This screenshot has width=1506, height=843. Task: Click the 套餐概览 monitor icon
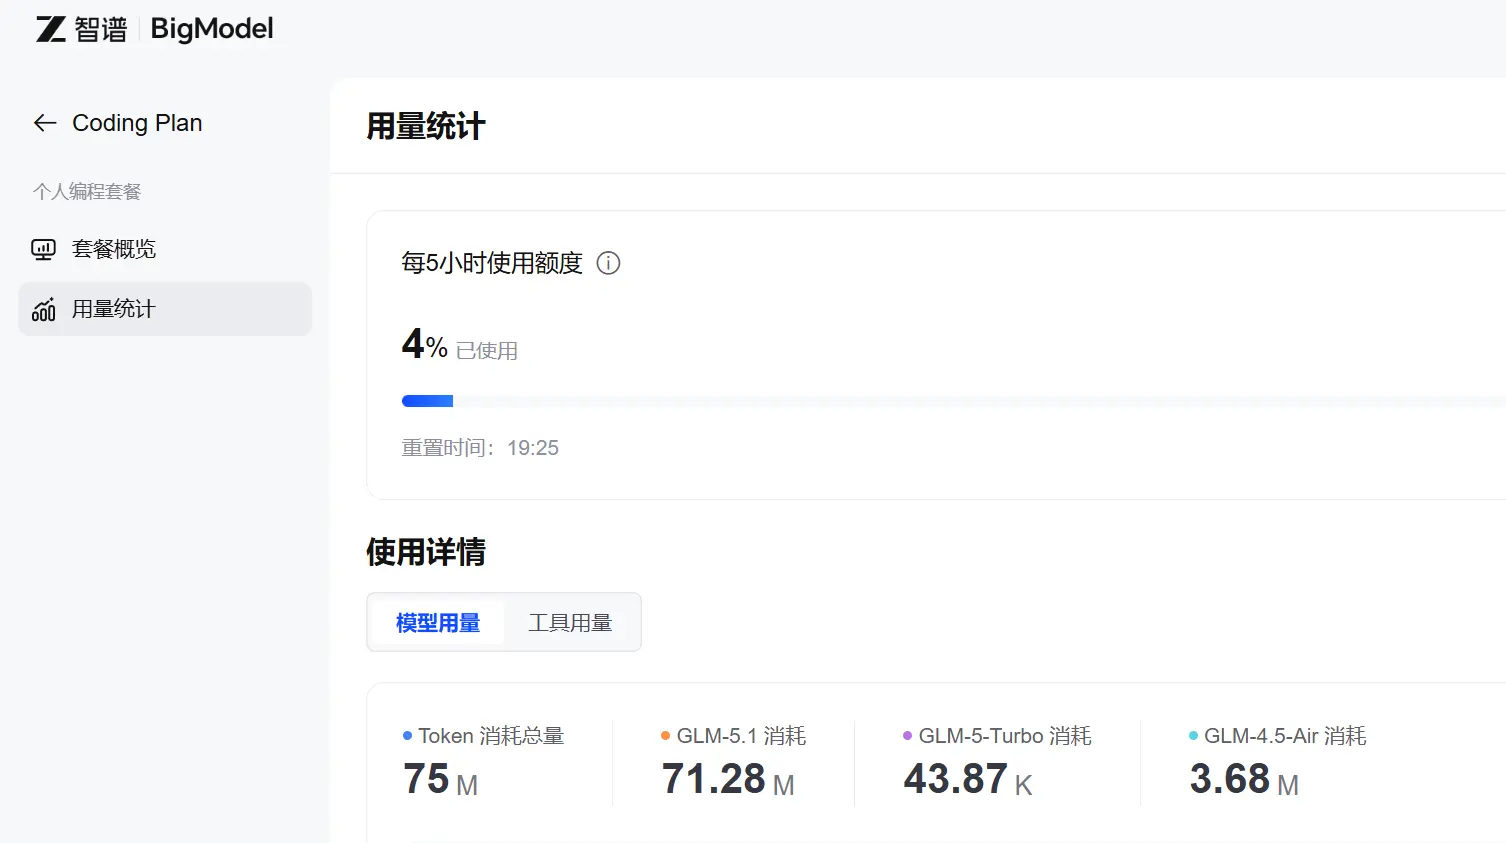43,249
